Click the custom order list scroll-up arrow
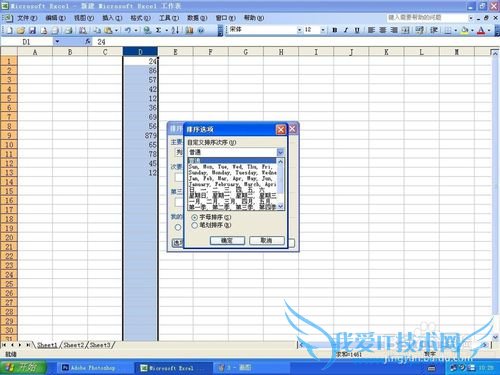The width and height of the screenshot is (500, 375). point(281,161)
